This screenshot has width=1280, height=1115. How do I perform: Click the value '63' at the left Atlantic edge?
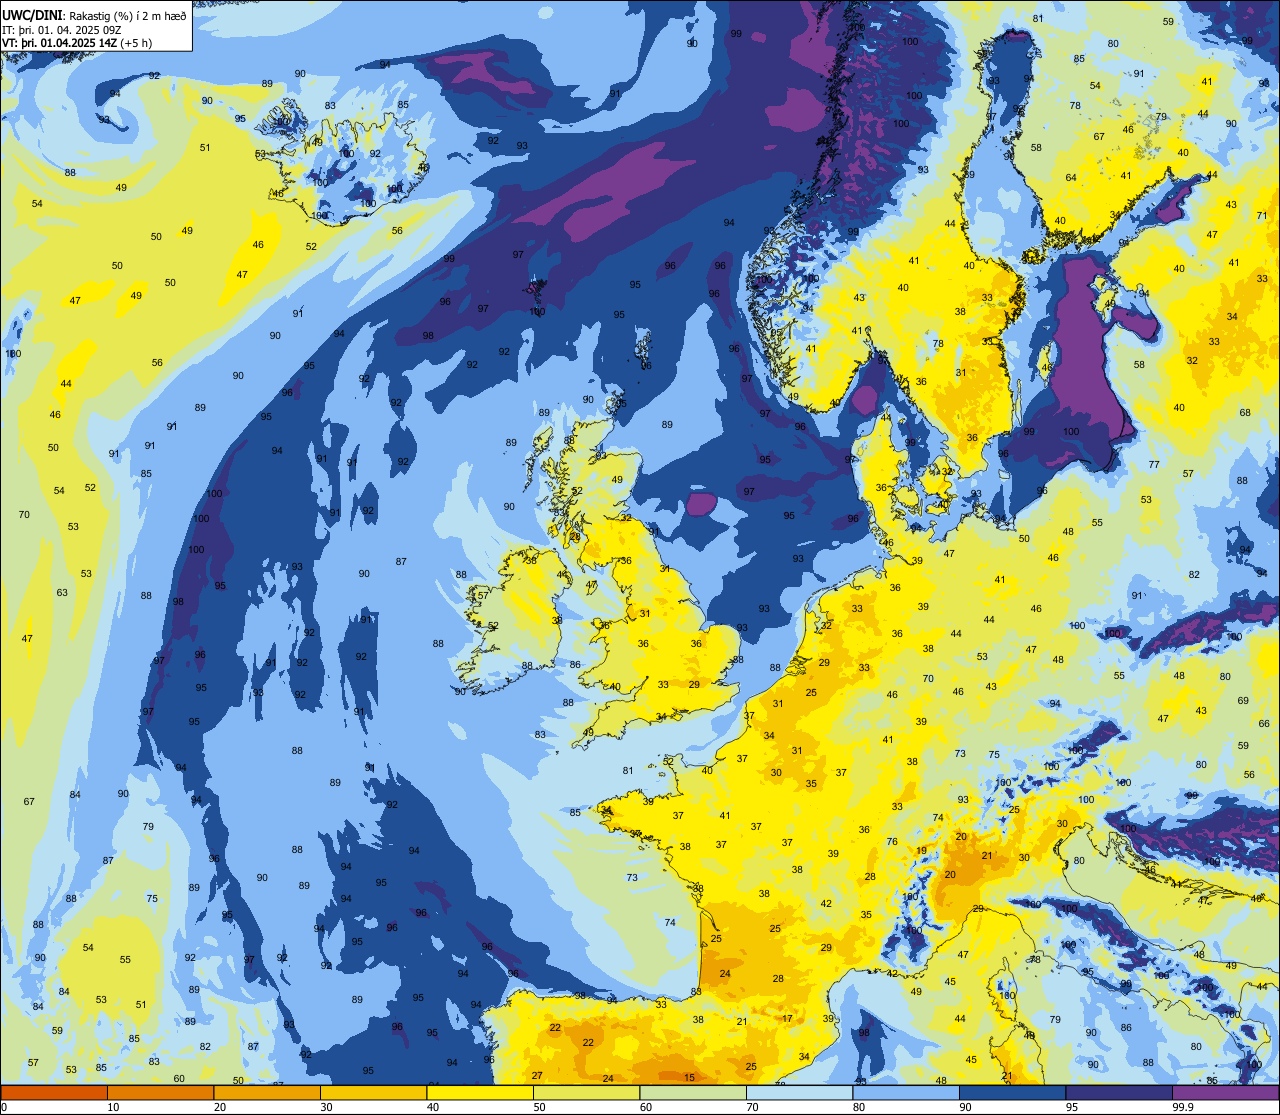(x=62, y=593)
